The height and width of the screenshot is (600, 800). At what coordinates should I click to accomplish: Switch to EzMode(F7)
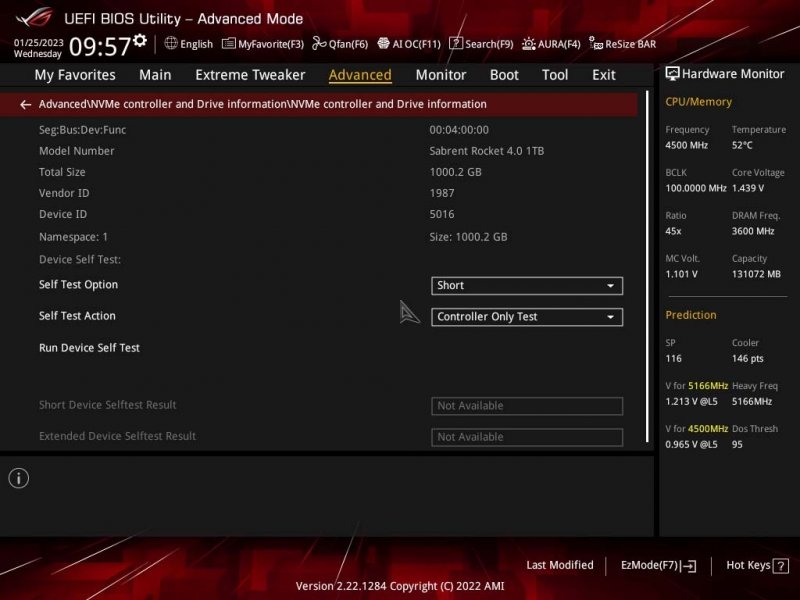658,566
